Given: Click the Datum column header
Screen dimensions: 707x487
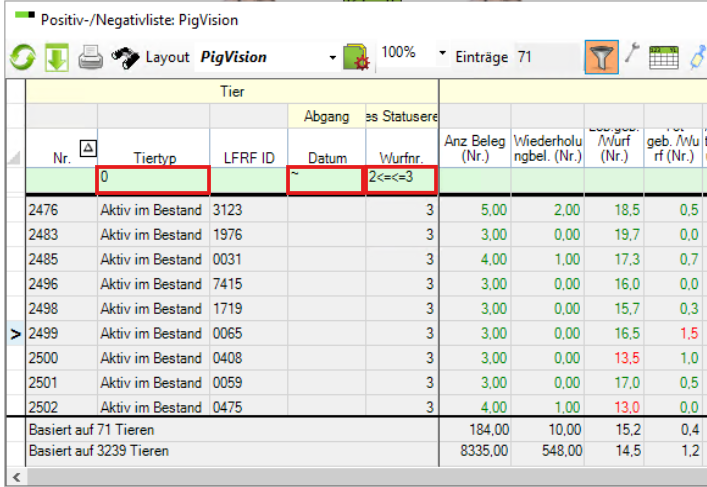Looking at the screenshot, I should (326, 148).
